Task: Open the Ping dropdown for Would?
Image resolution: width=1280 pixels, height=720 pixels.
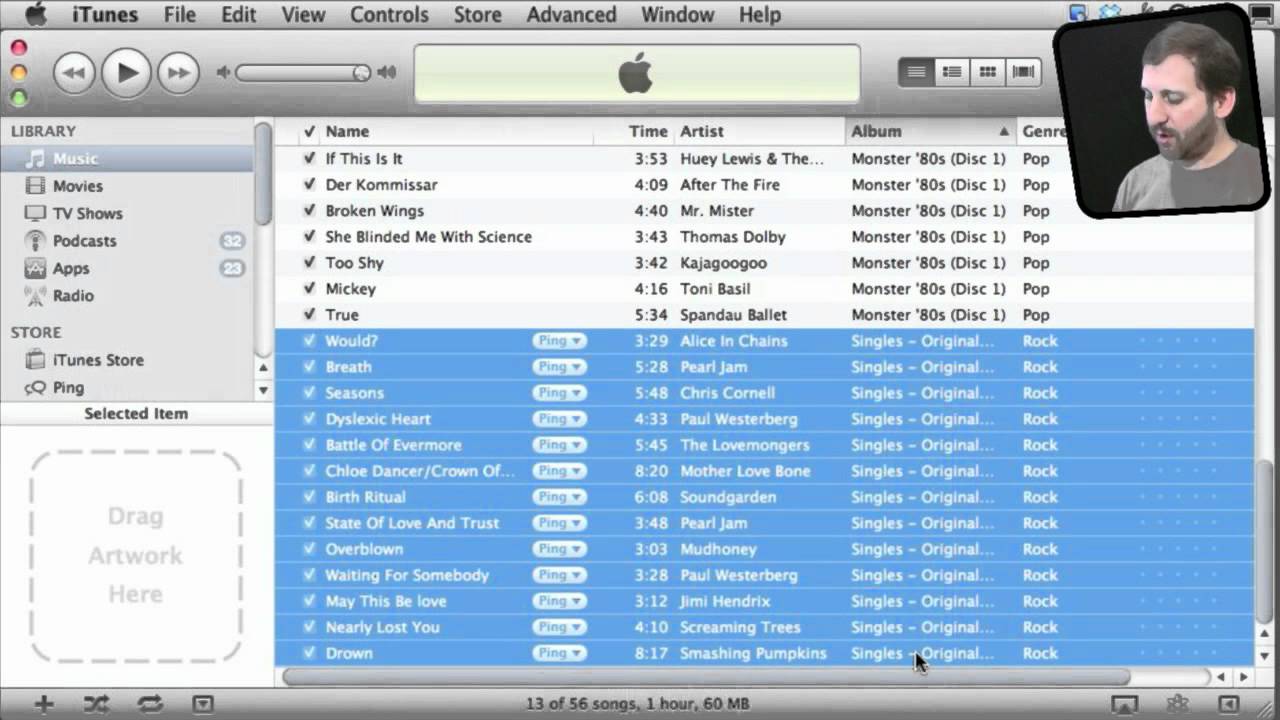Action: [x=559, y=341]
